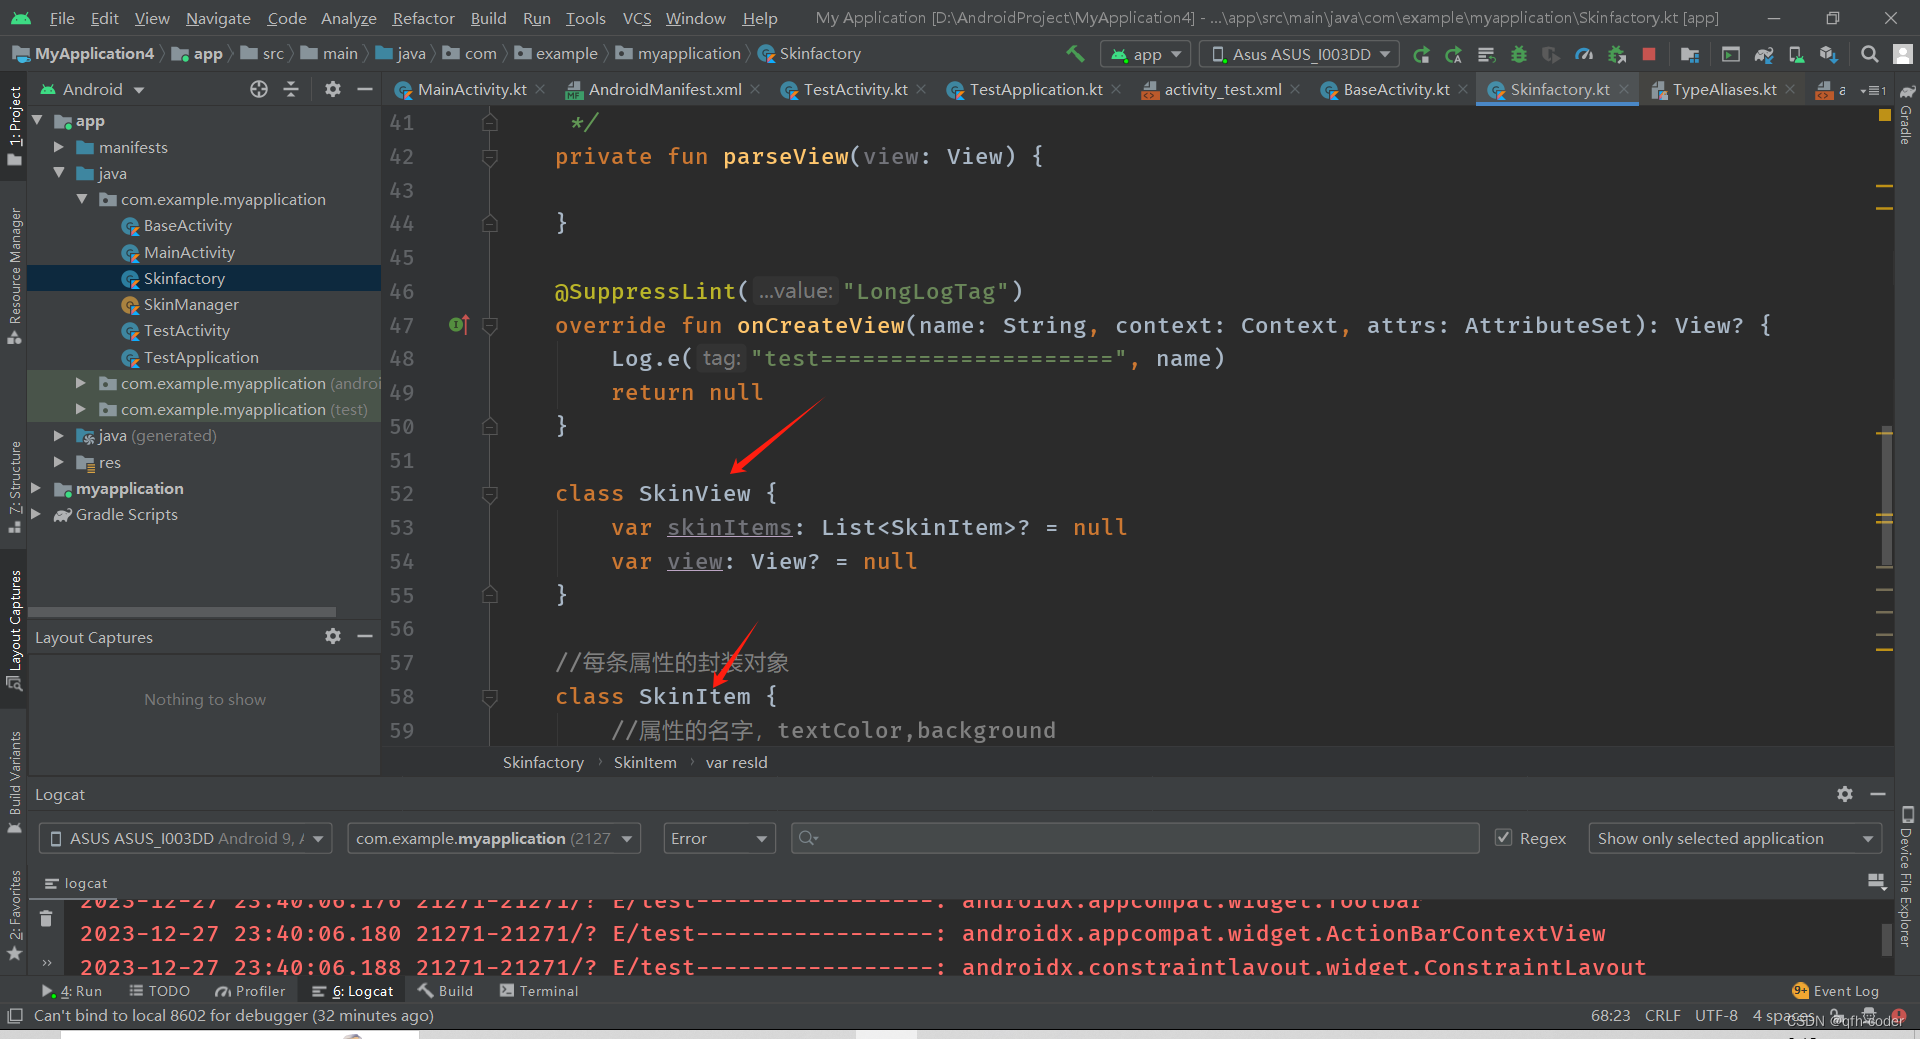
Task: Open the AVD Manager icon
Action: pos(1796,55)
